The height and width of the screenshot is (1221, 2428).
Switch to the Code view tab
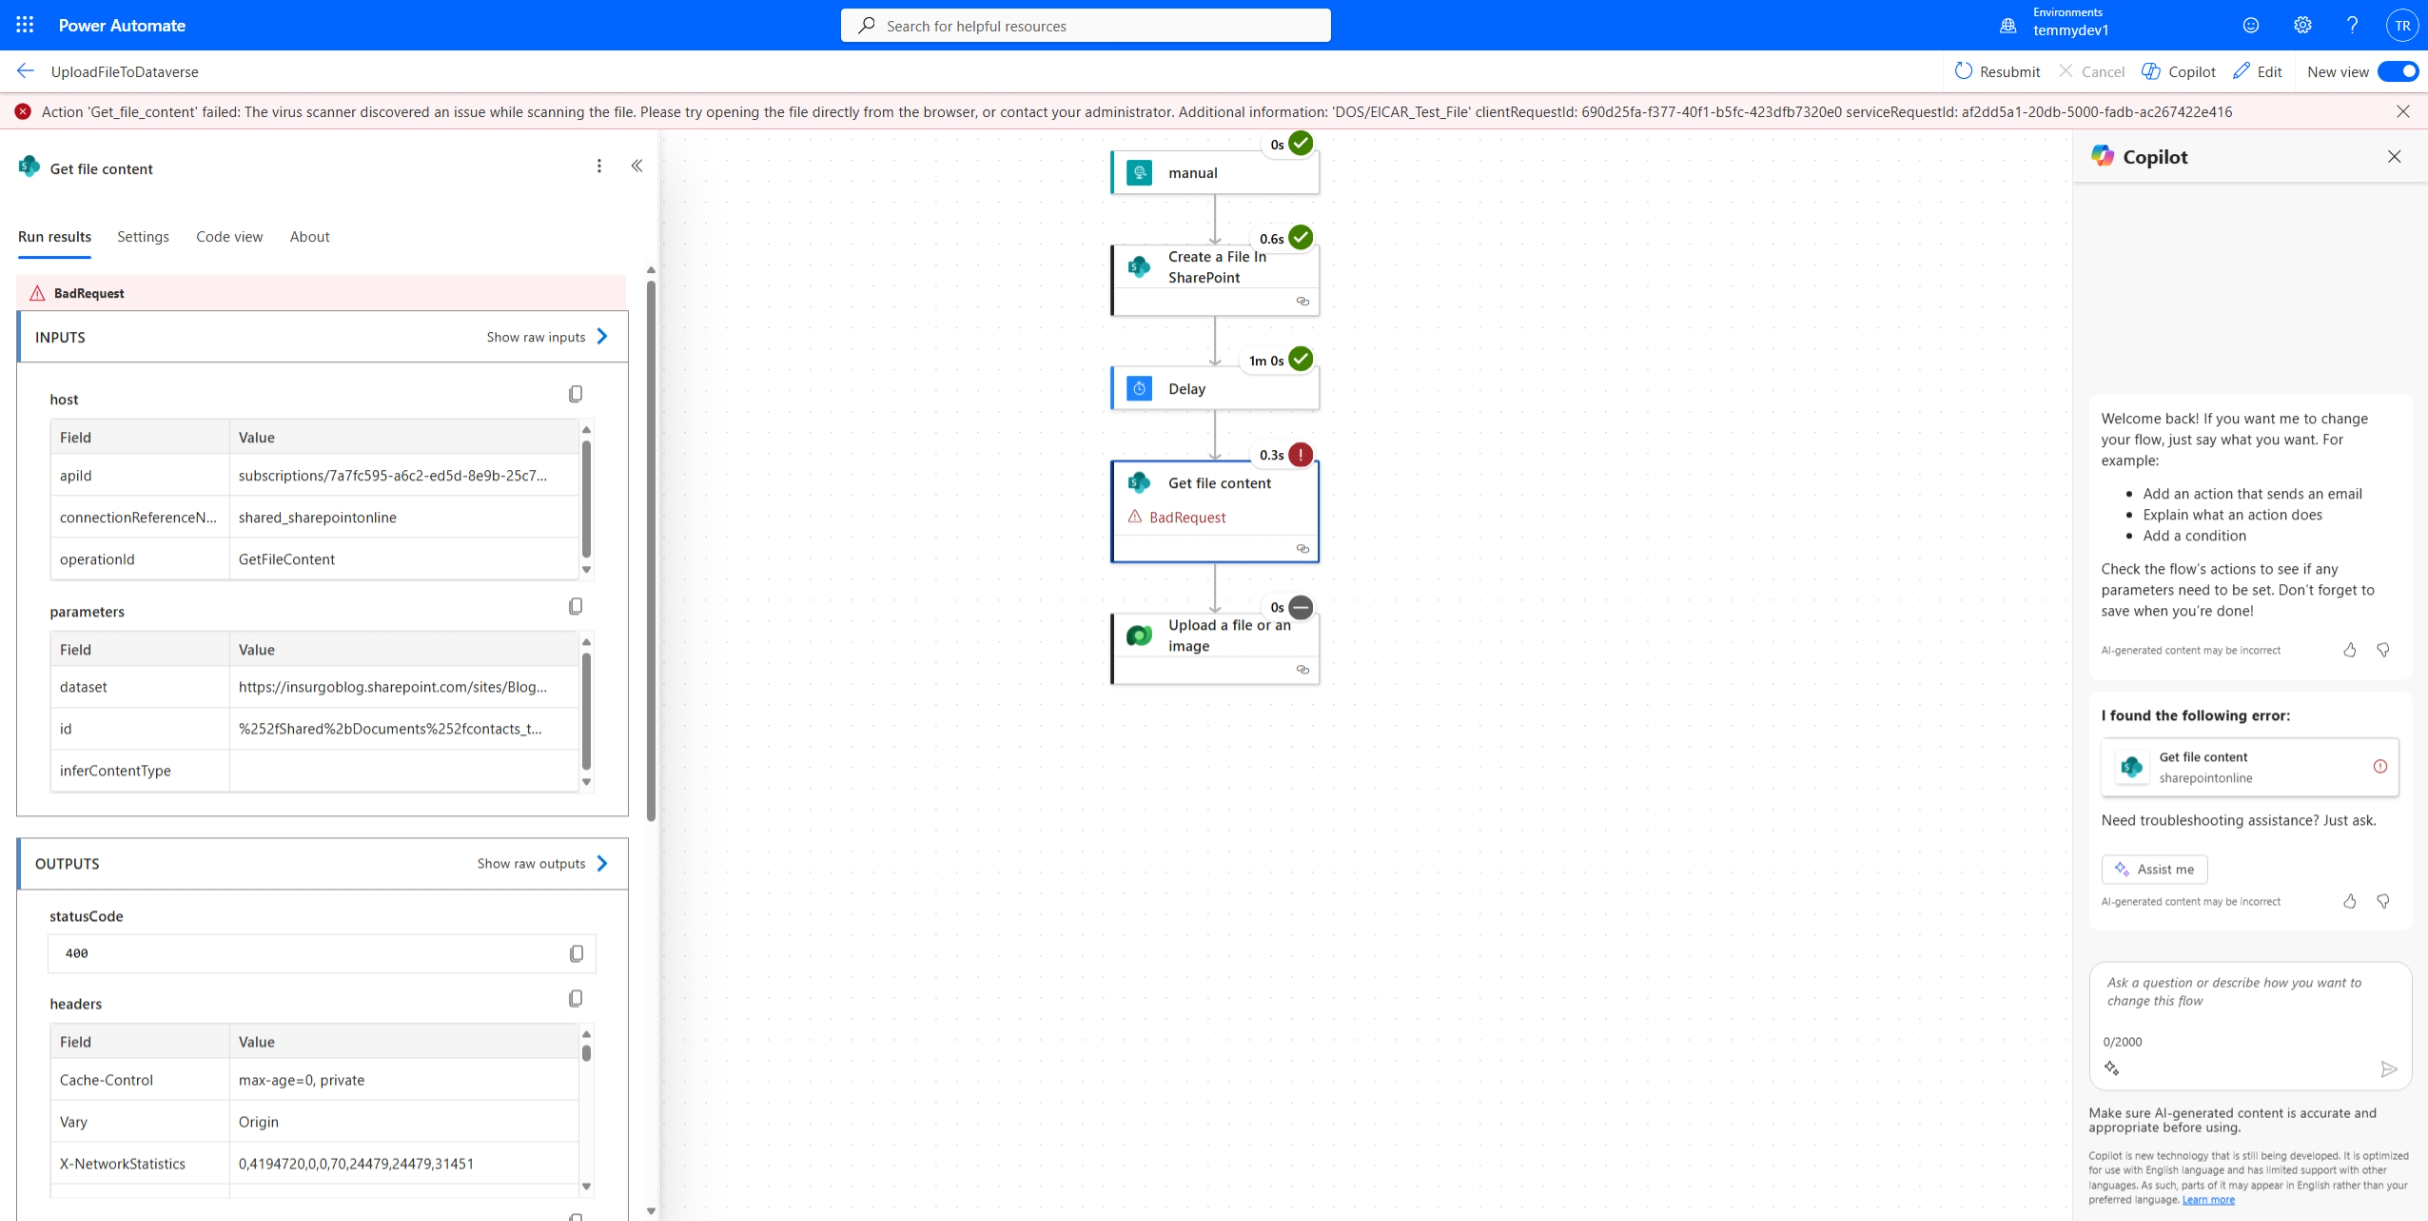tap(229, 237)
